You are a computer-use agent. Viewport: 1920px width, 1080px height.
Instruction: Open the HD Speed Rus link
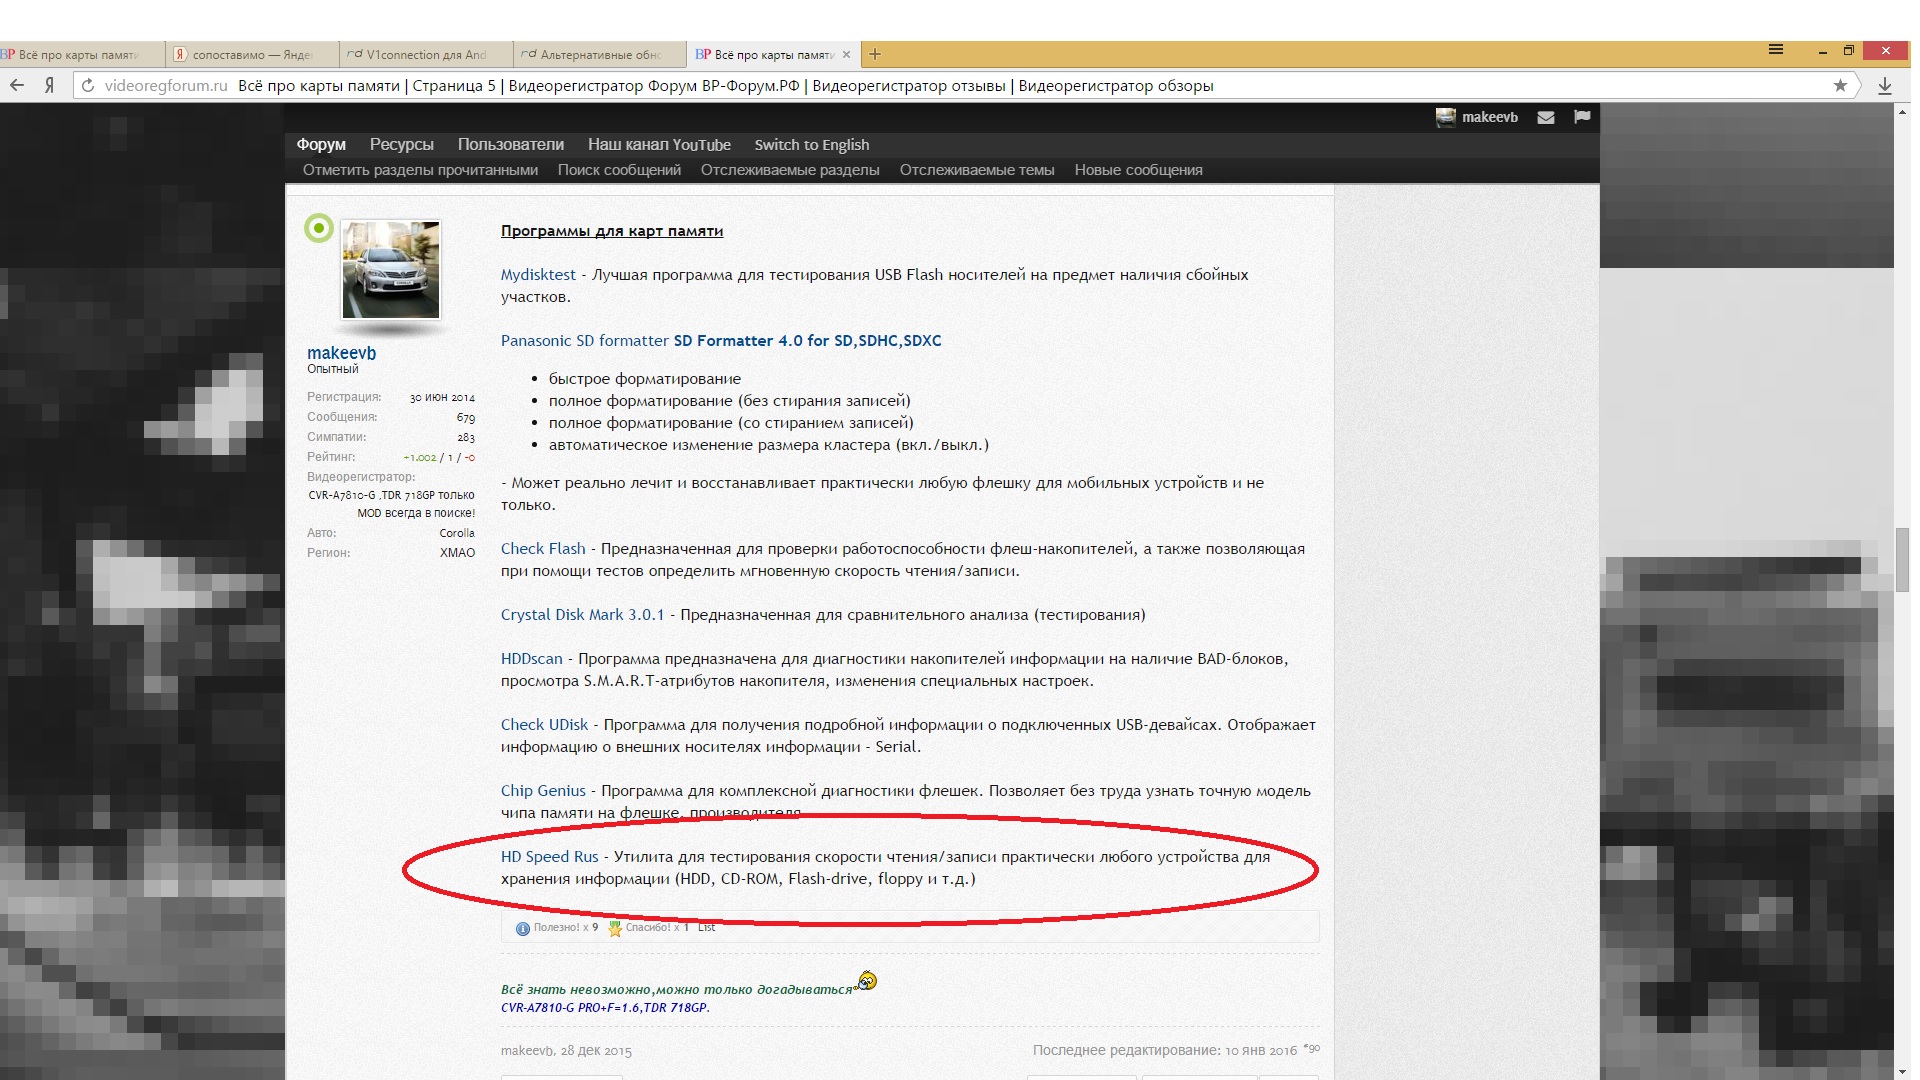[549, 857]
